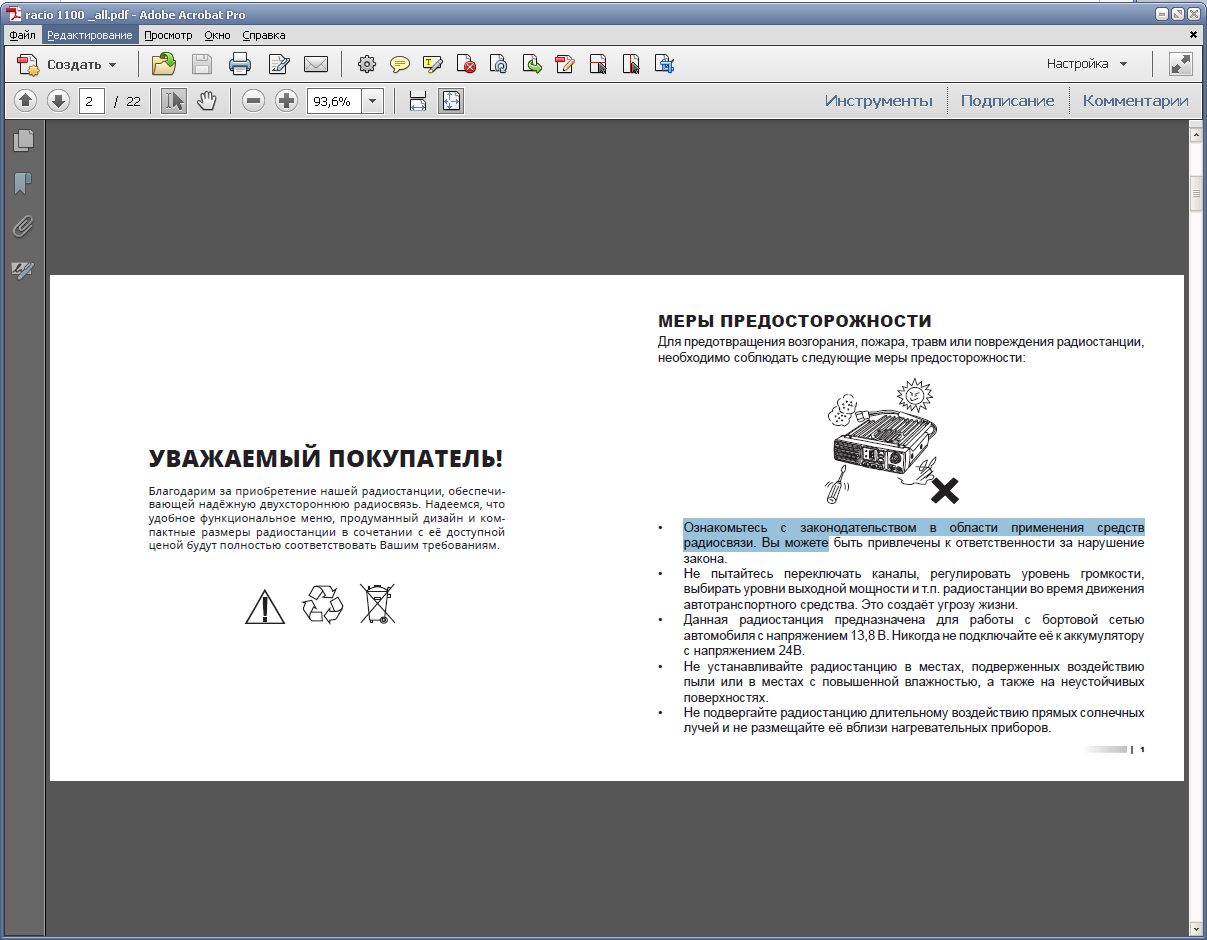Click heading МЕРЫ ПРЕДОСТОРОЖНОСТИ

pos(795,321)
